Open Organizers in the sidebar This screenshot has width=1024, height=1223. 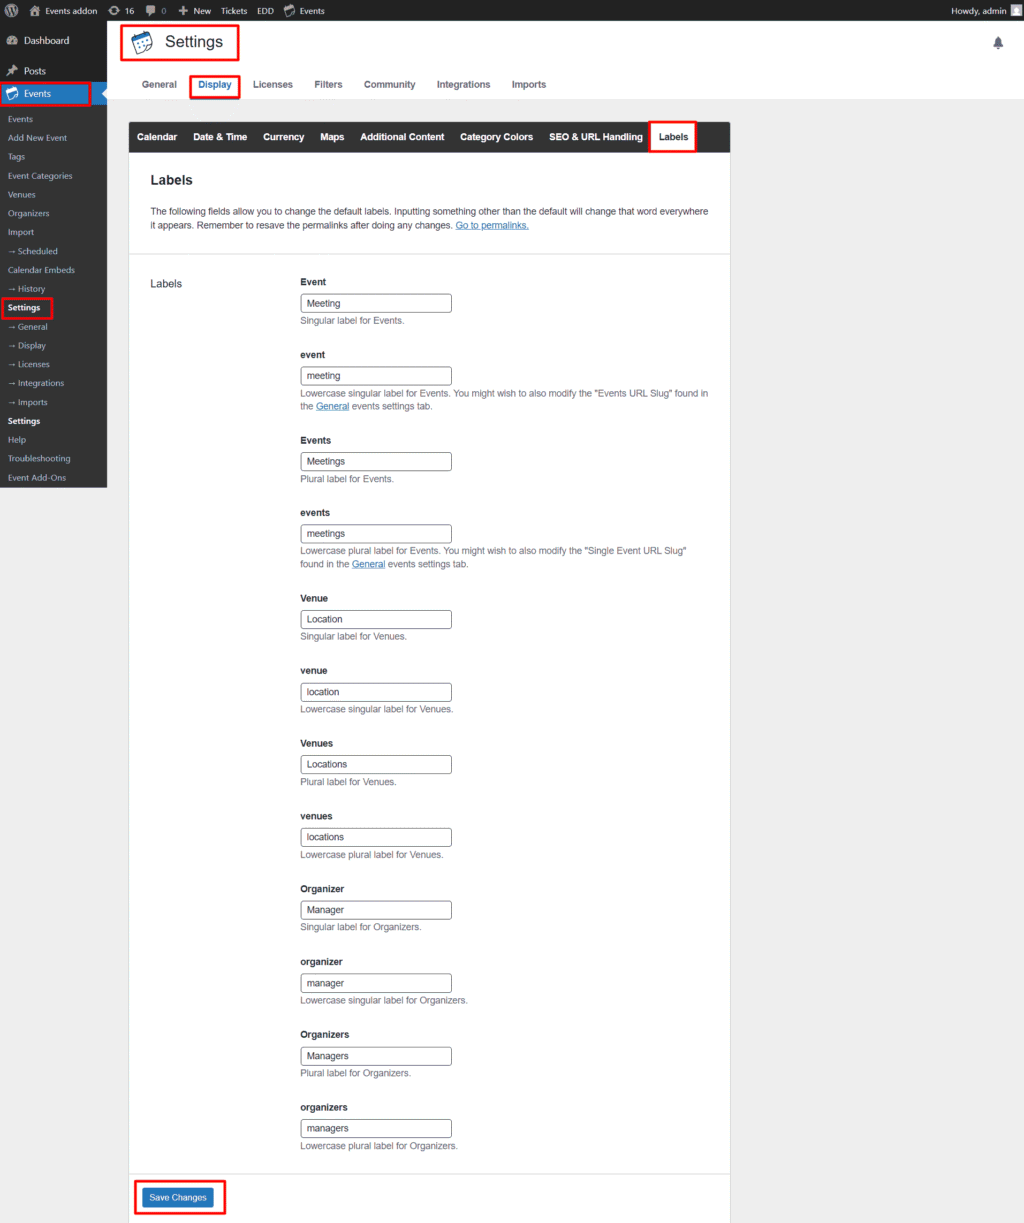pyautogui.click(x=29, y=213)
